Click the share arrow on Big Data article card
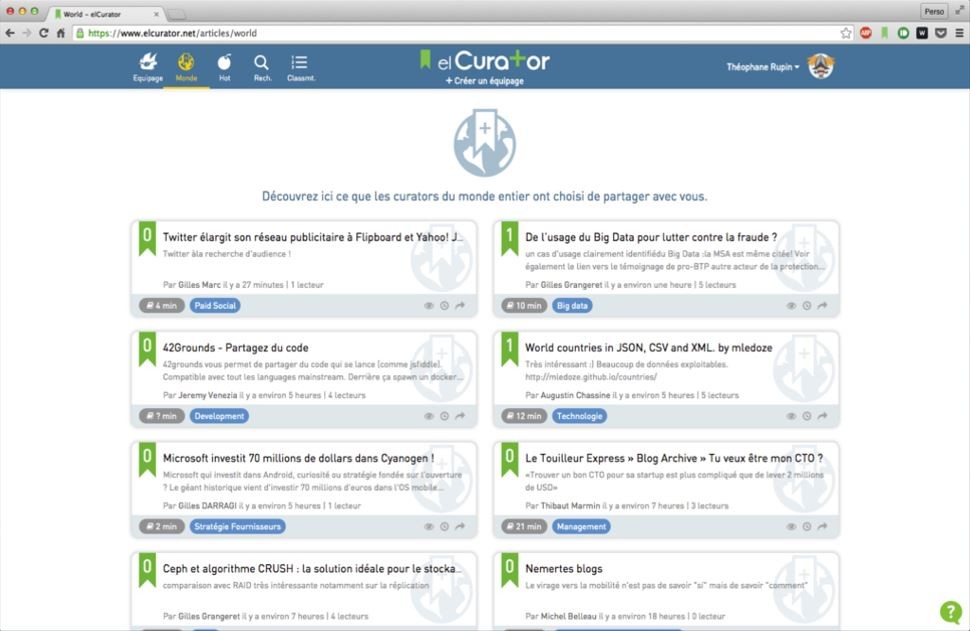Image resolution: width=970 pixels, height=631 pixels. [x=823, y=306]
